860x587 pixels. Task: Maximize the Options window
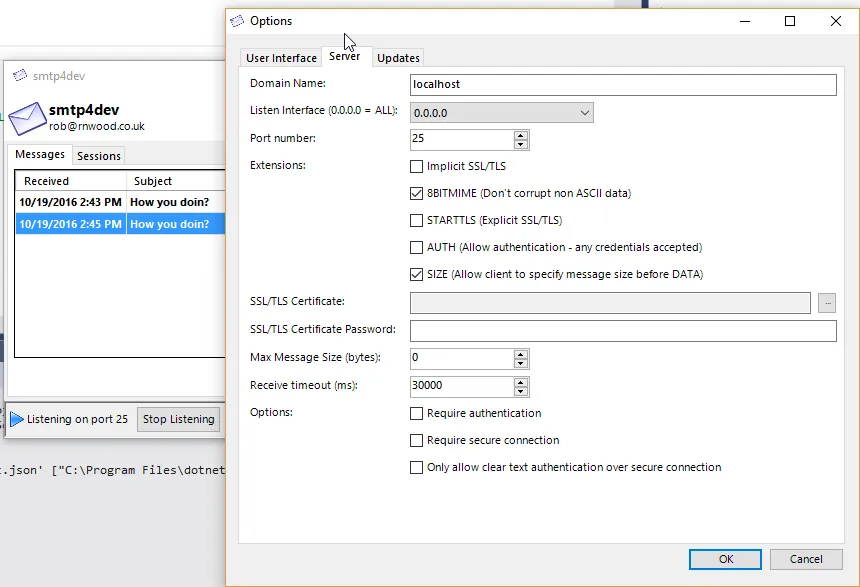pyautogui.click(x=790, y=21)
